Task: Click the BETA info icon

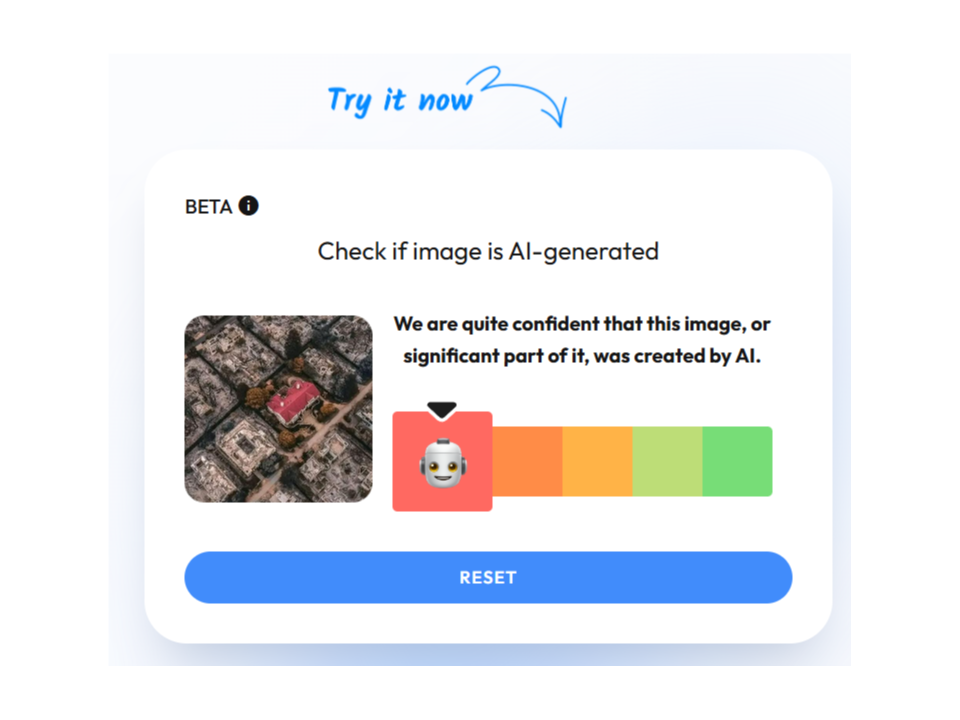Action: [x=248, y=206]
